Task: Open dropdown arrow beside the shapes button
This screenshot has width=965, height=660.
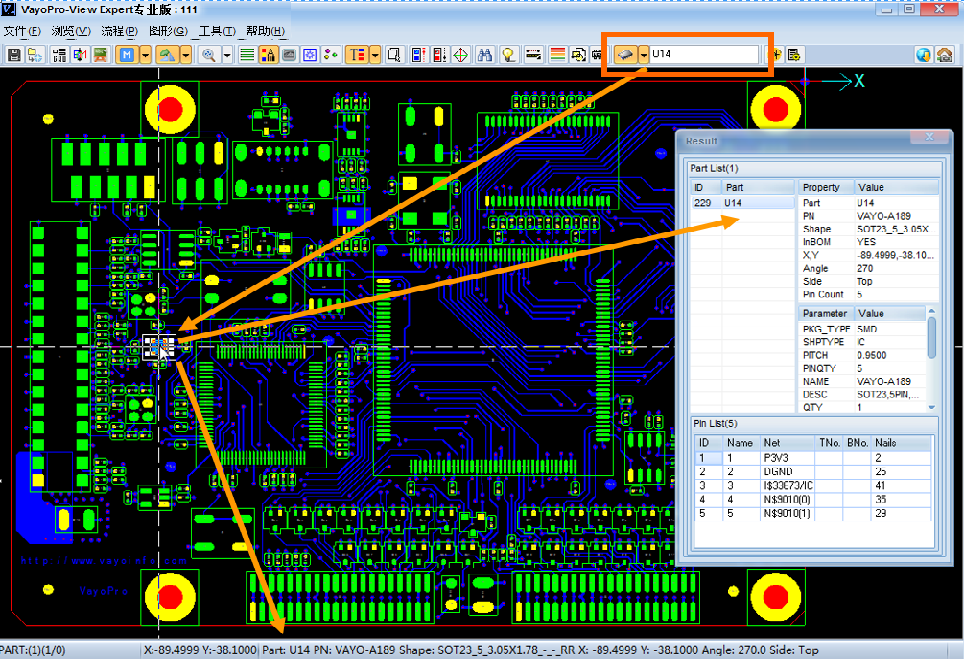Action: point(185,55)
